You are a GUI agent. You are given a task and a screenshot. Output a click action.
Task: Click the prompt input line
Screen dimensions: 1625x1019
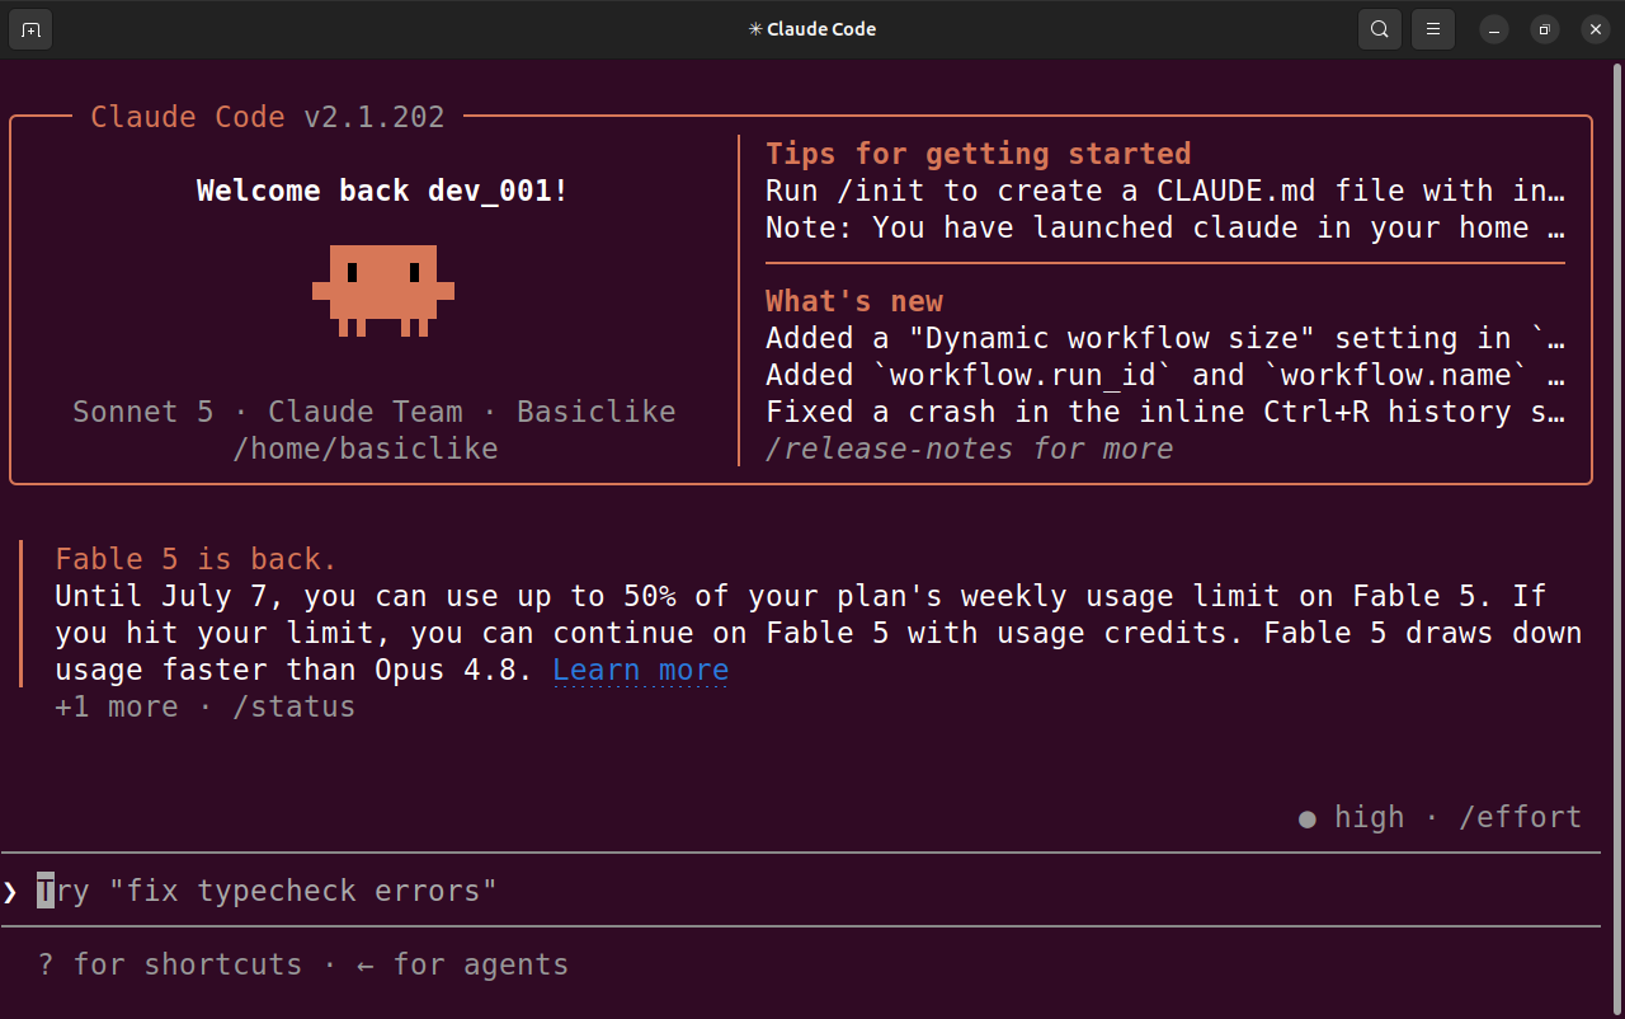click(800, 890)
